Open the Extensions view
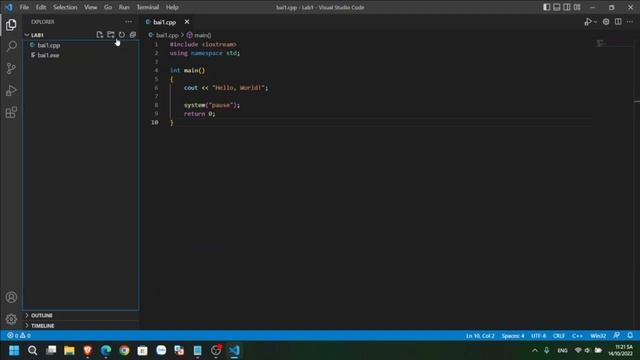This screenshot has height=360, width=640. (x=11, y=112)
